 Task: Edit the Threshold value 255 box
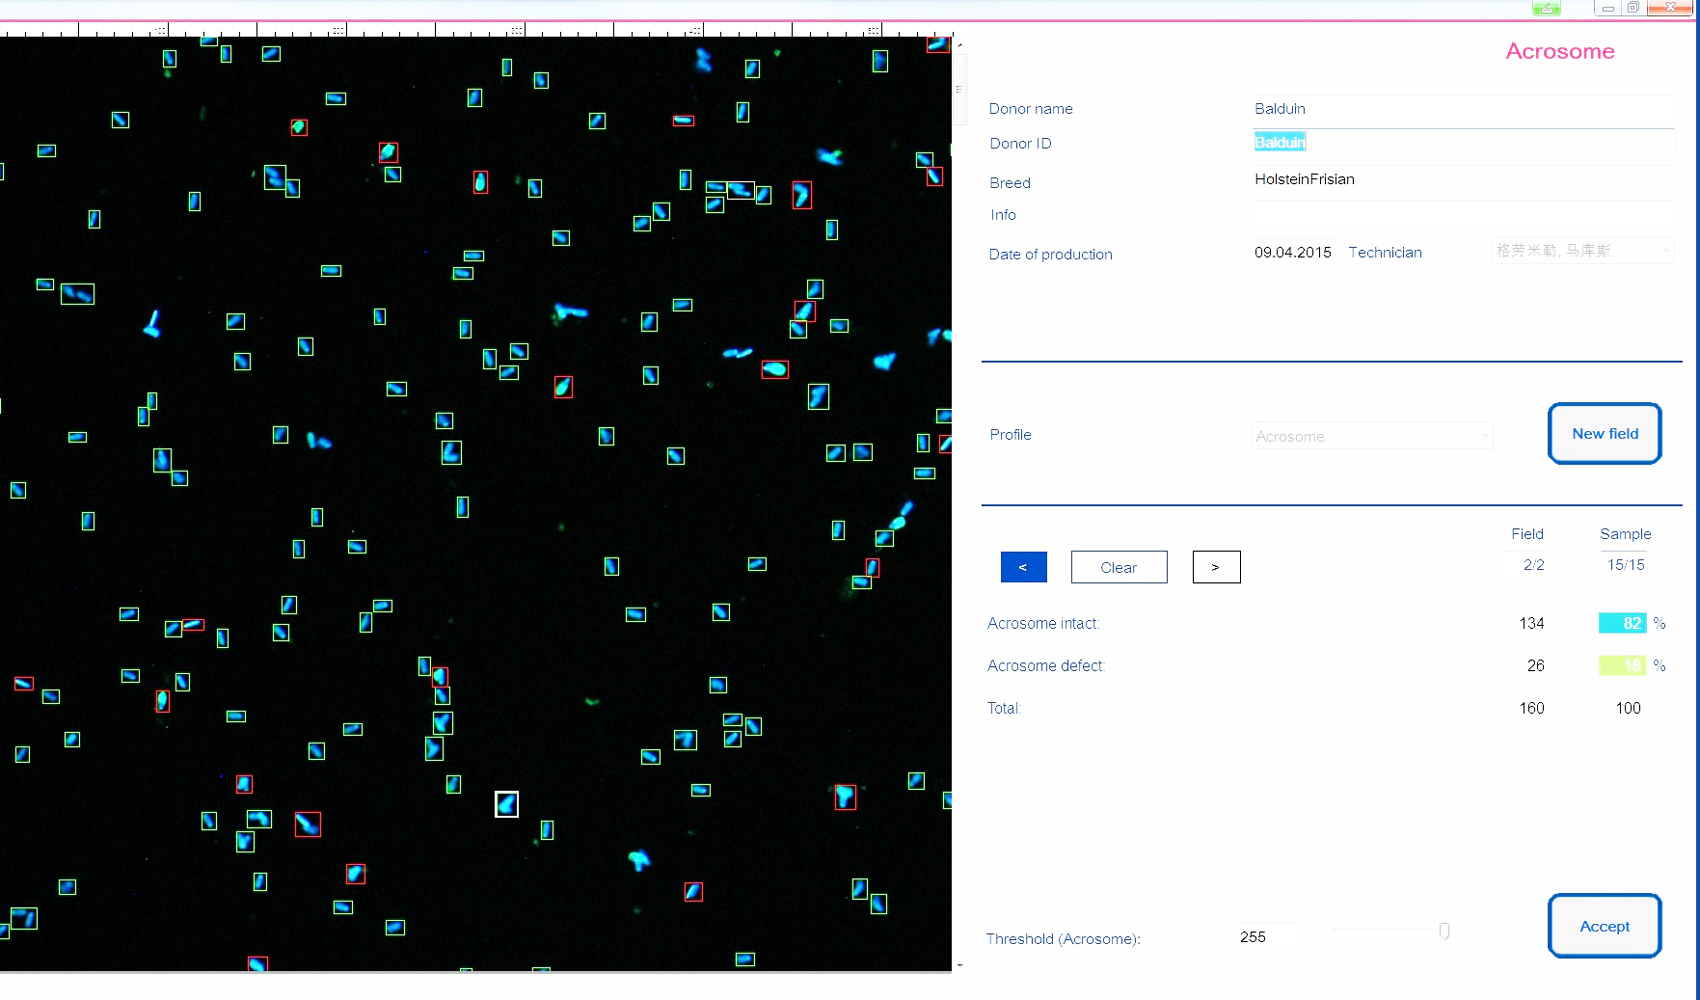coord(1266,937)
